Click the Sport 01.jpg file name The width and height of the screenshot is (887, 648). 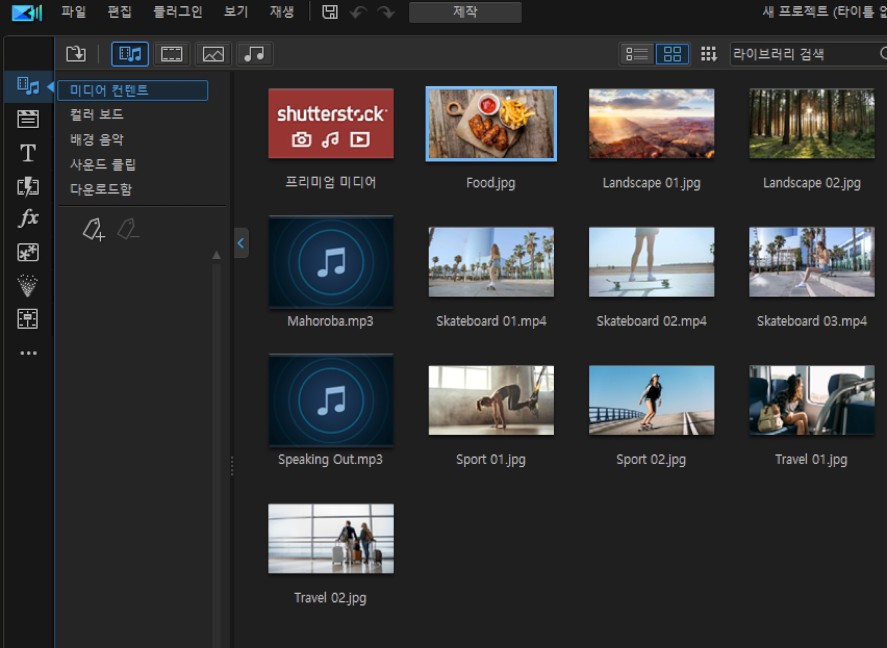[x=491, y=460]
